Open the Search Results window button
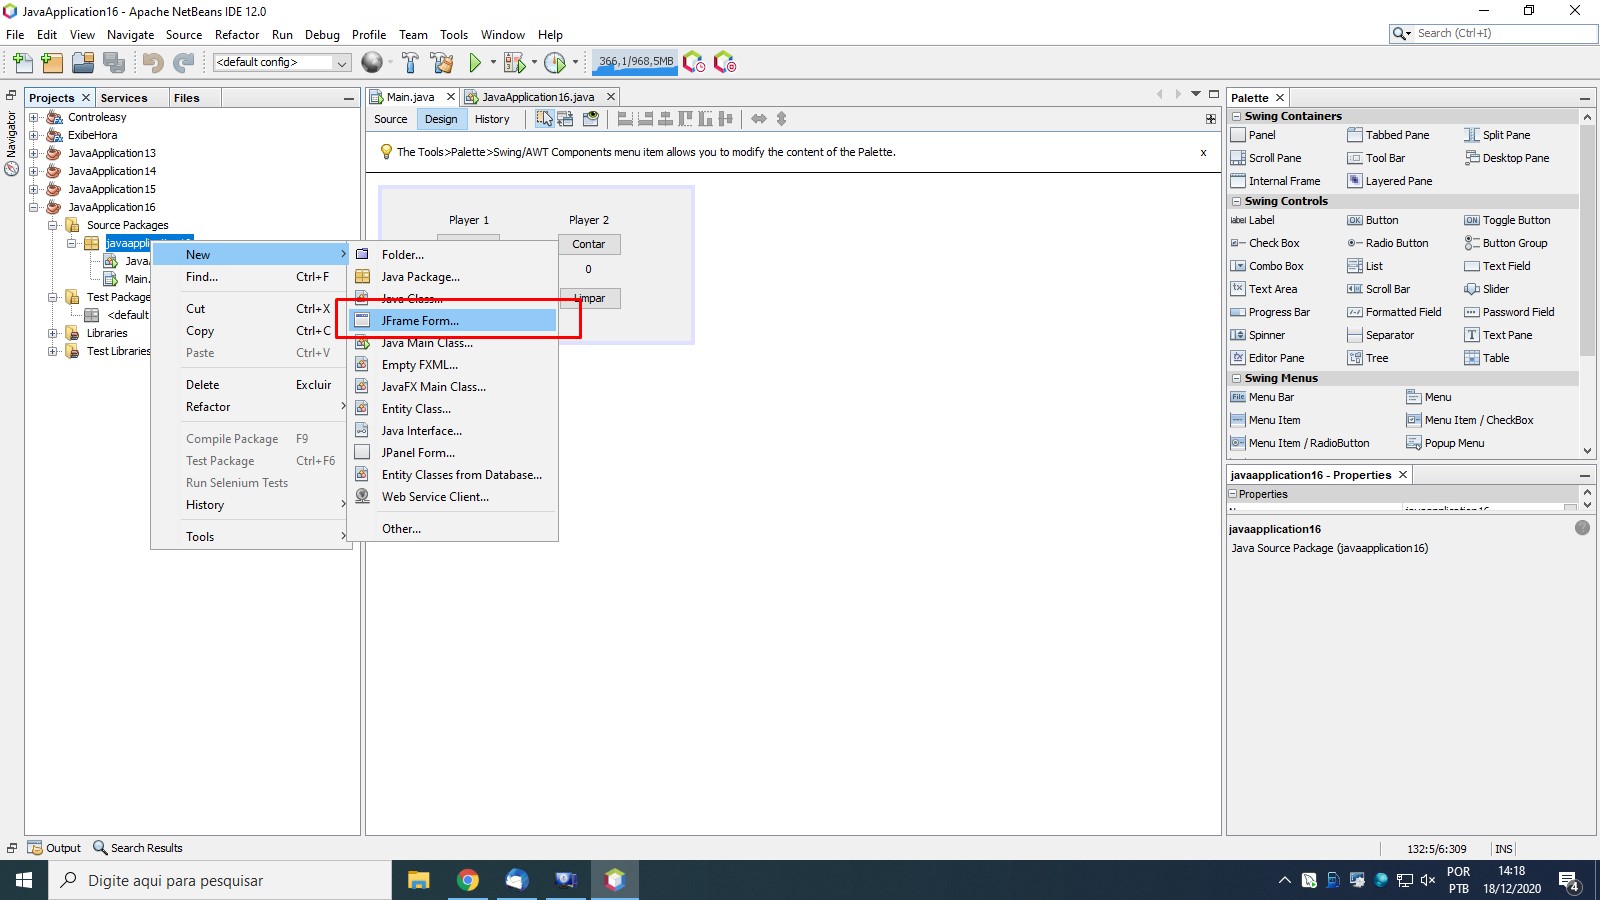Viewport: 1600px width, 900px height. pos(138,848)
